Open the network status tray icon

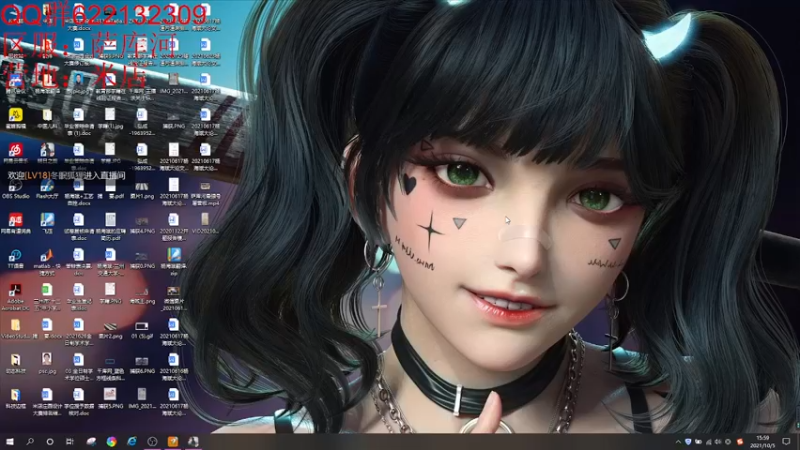708,442
